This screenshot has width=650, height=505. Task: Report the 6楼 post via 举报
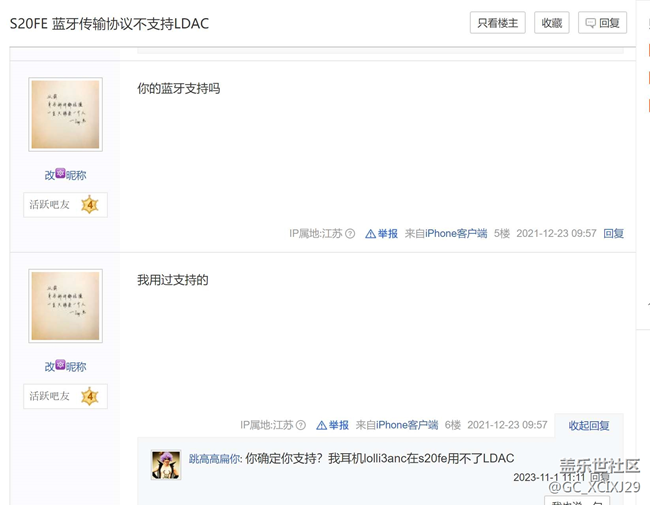tap(332, 425)
